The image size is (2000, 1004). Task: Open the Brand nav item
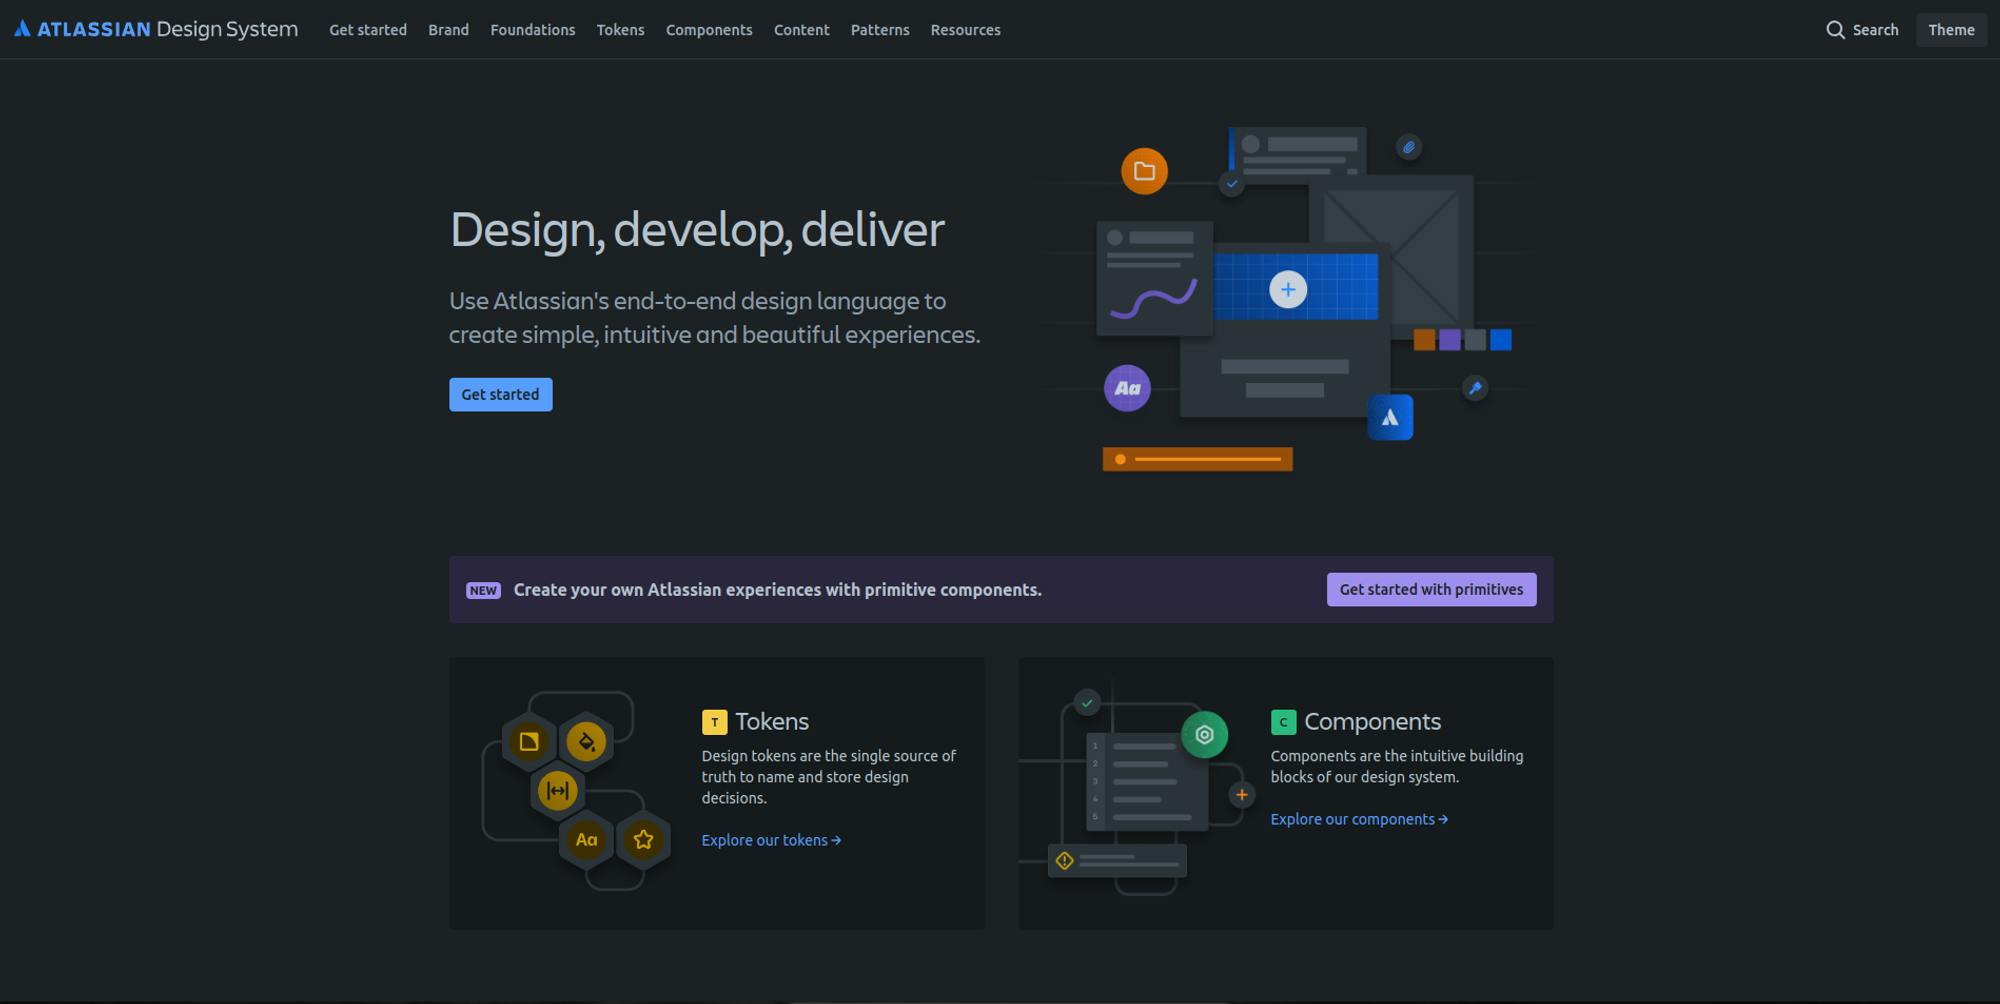click(448, 30)
